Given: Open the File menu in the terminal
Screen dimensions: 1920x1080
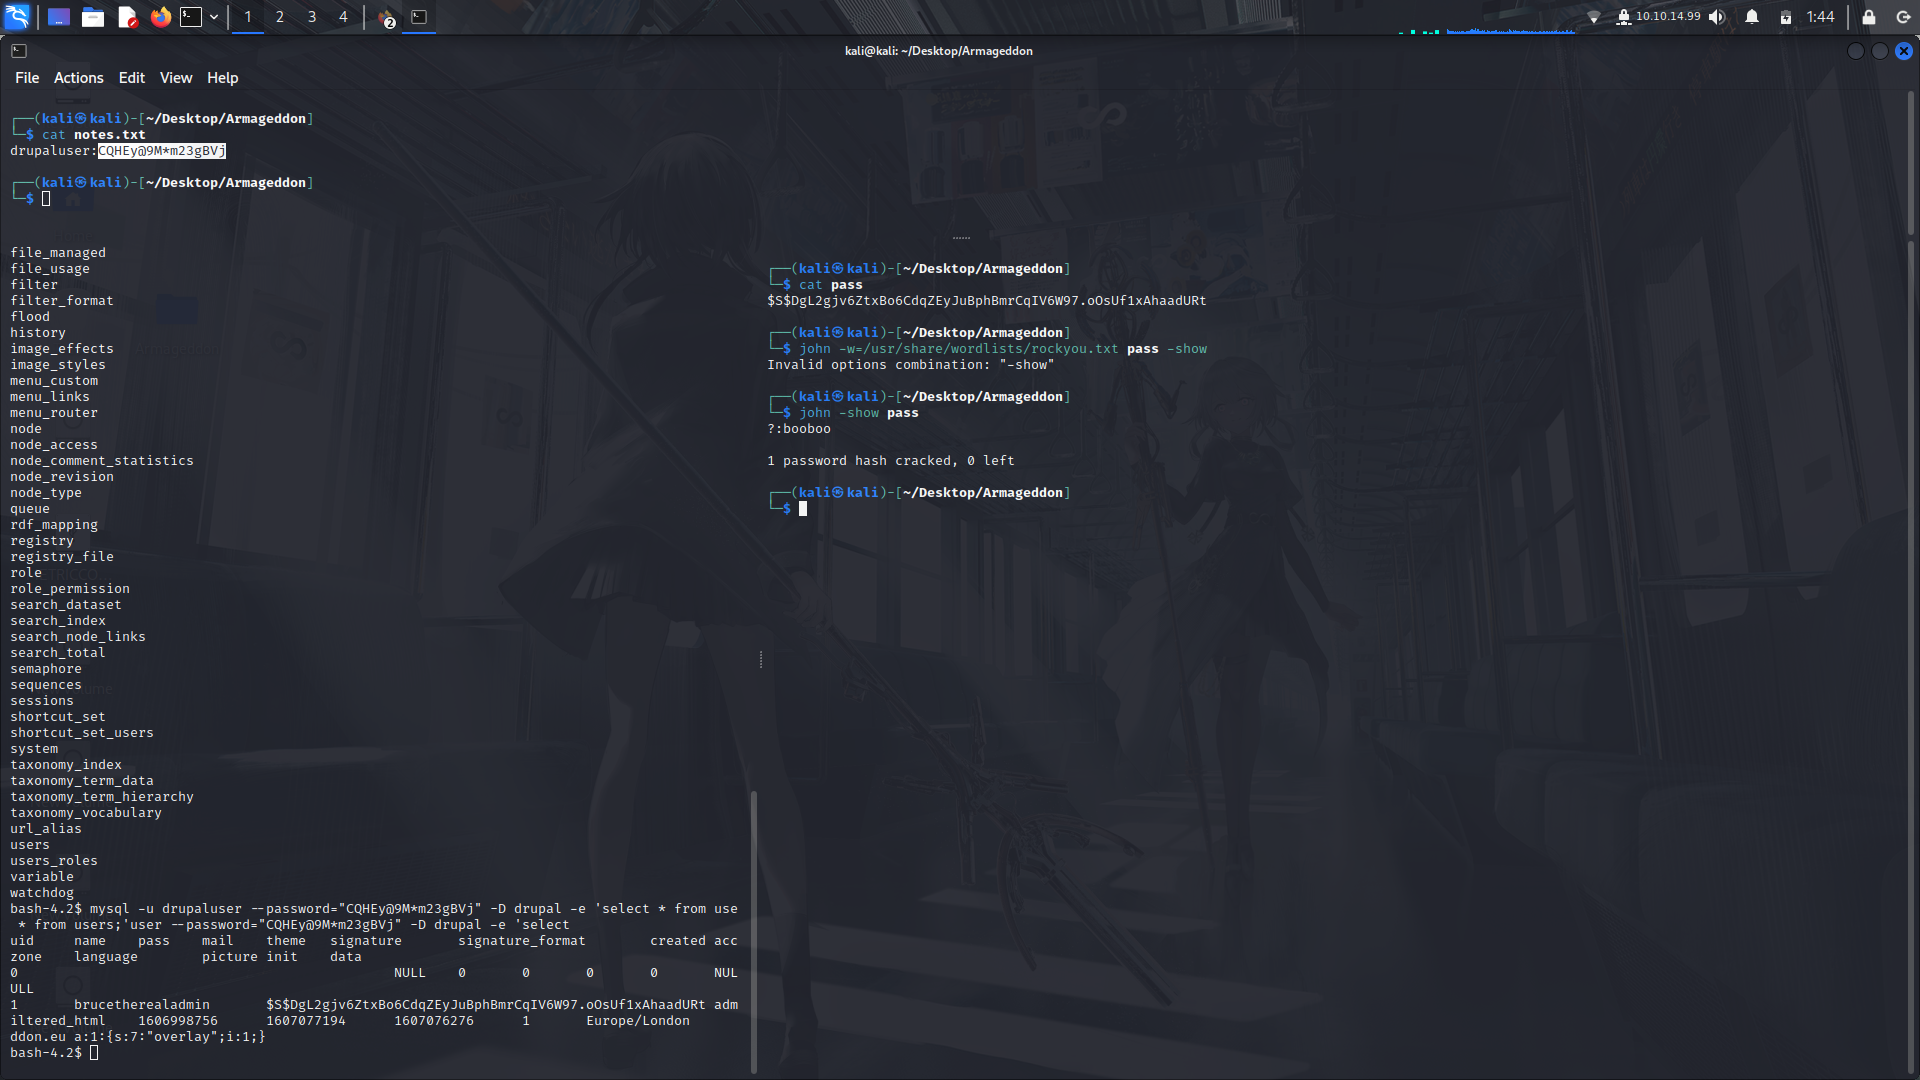Looking at the screenshot, I should tap(26, 77).
